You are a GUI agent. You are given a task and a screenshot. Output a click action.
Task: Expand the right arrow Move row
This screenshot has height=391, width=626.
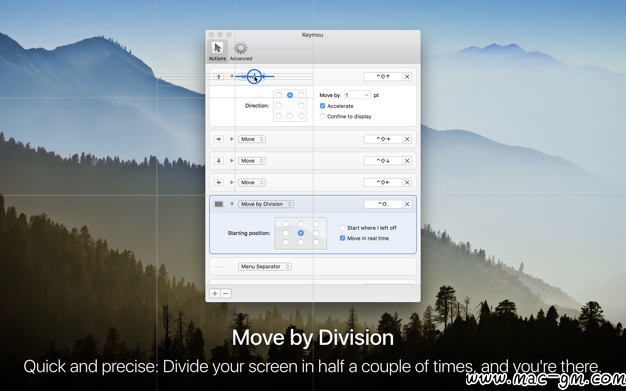(x=232, y=139)
